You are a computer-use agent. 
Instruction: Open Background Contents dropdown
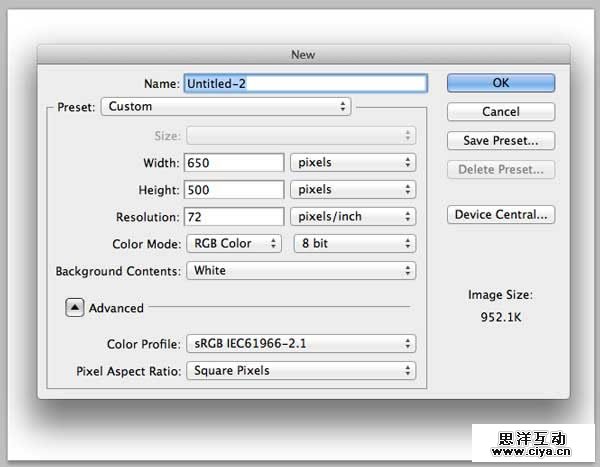coord(300,270)
